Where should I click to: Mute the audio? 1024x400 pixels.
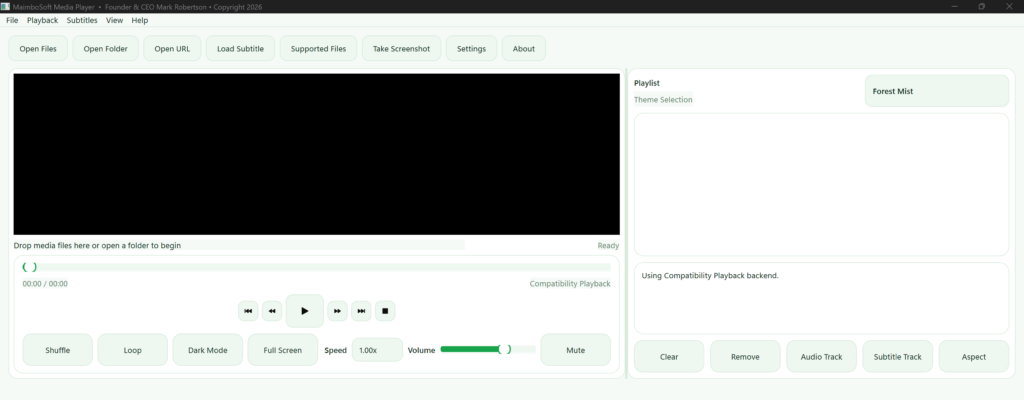[x=575, y=350]
